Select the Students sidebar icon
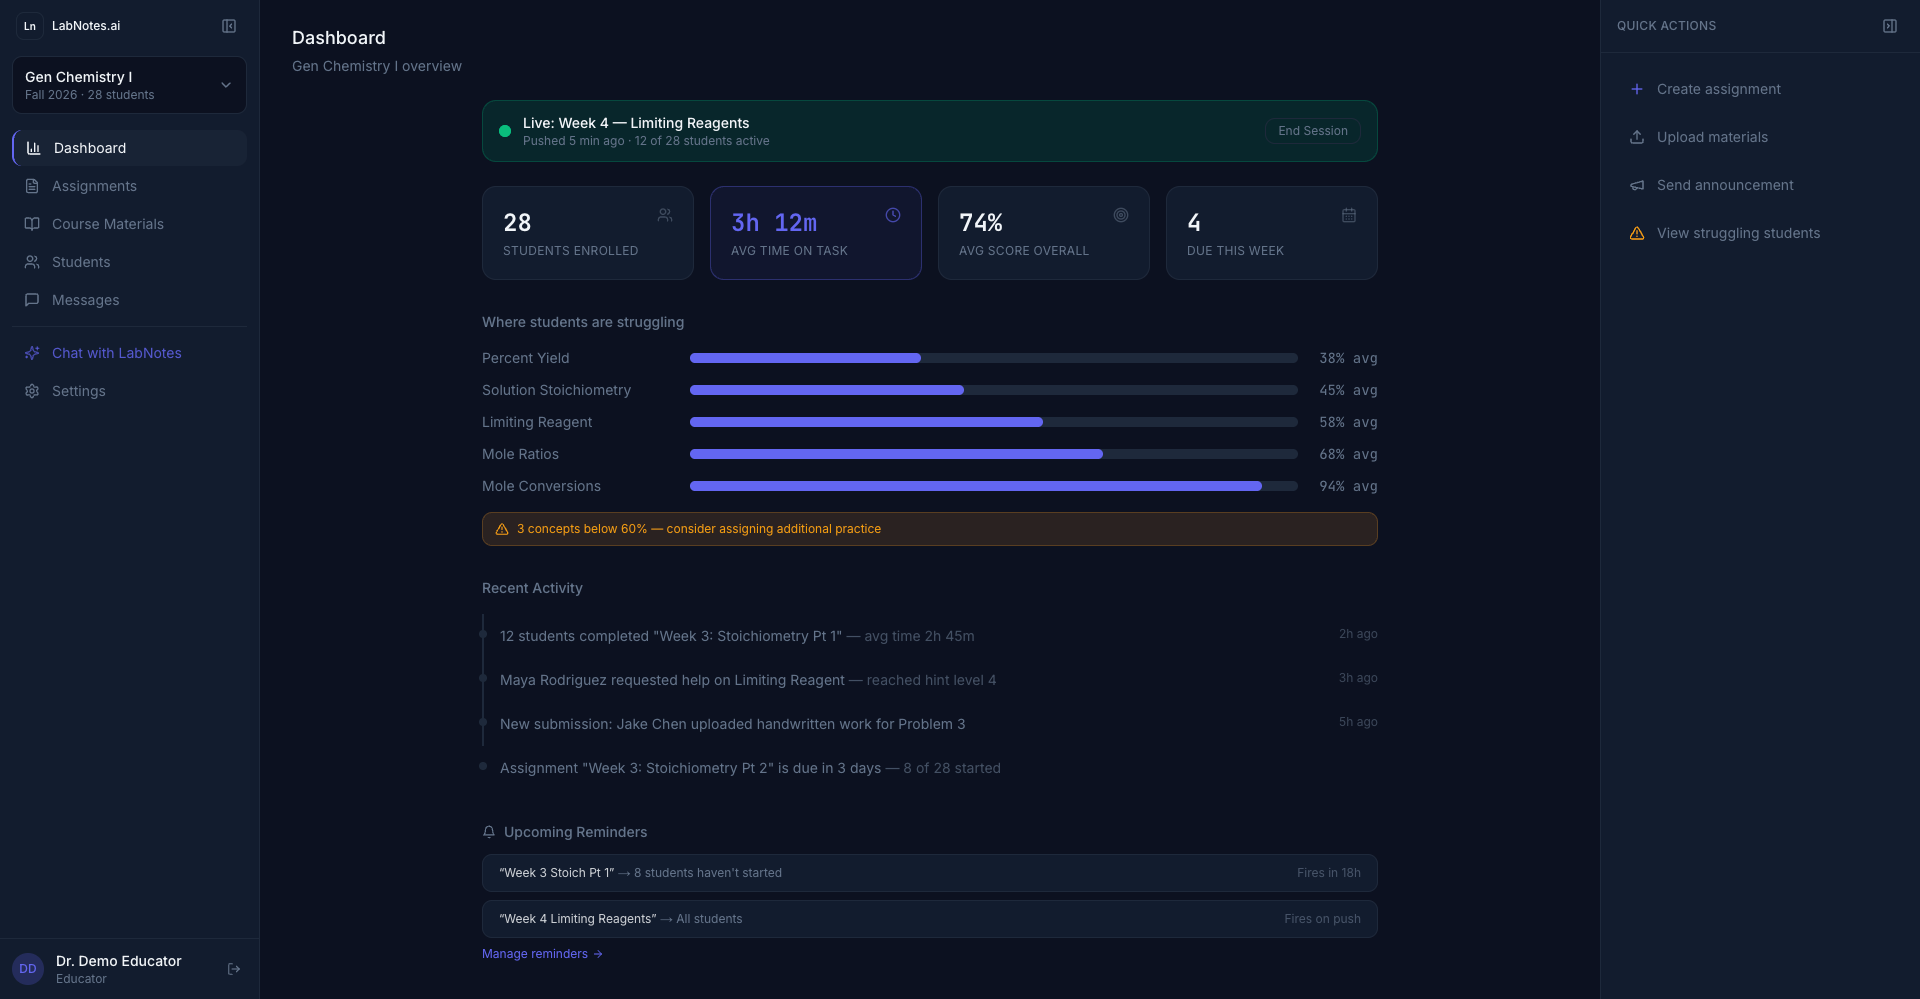 pyautogui.click(x=33, y=262)
